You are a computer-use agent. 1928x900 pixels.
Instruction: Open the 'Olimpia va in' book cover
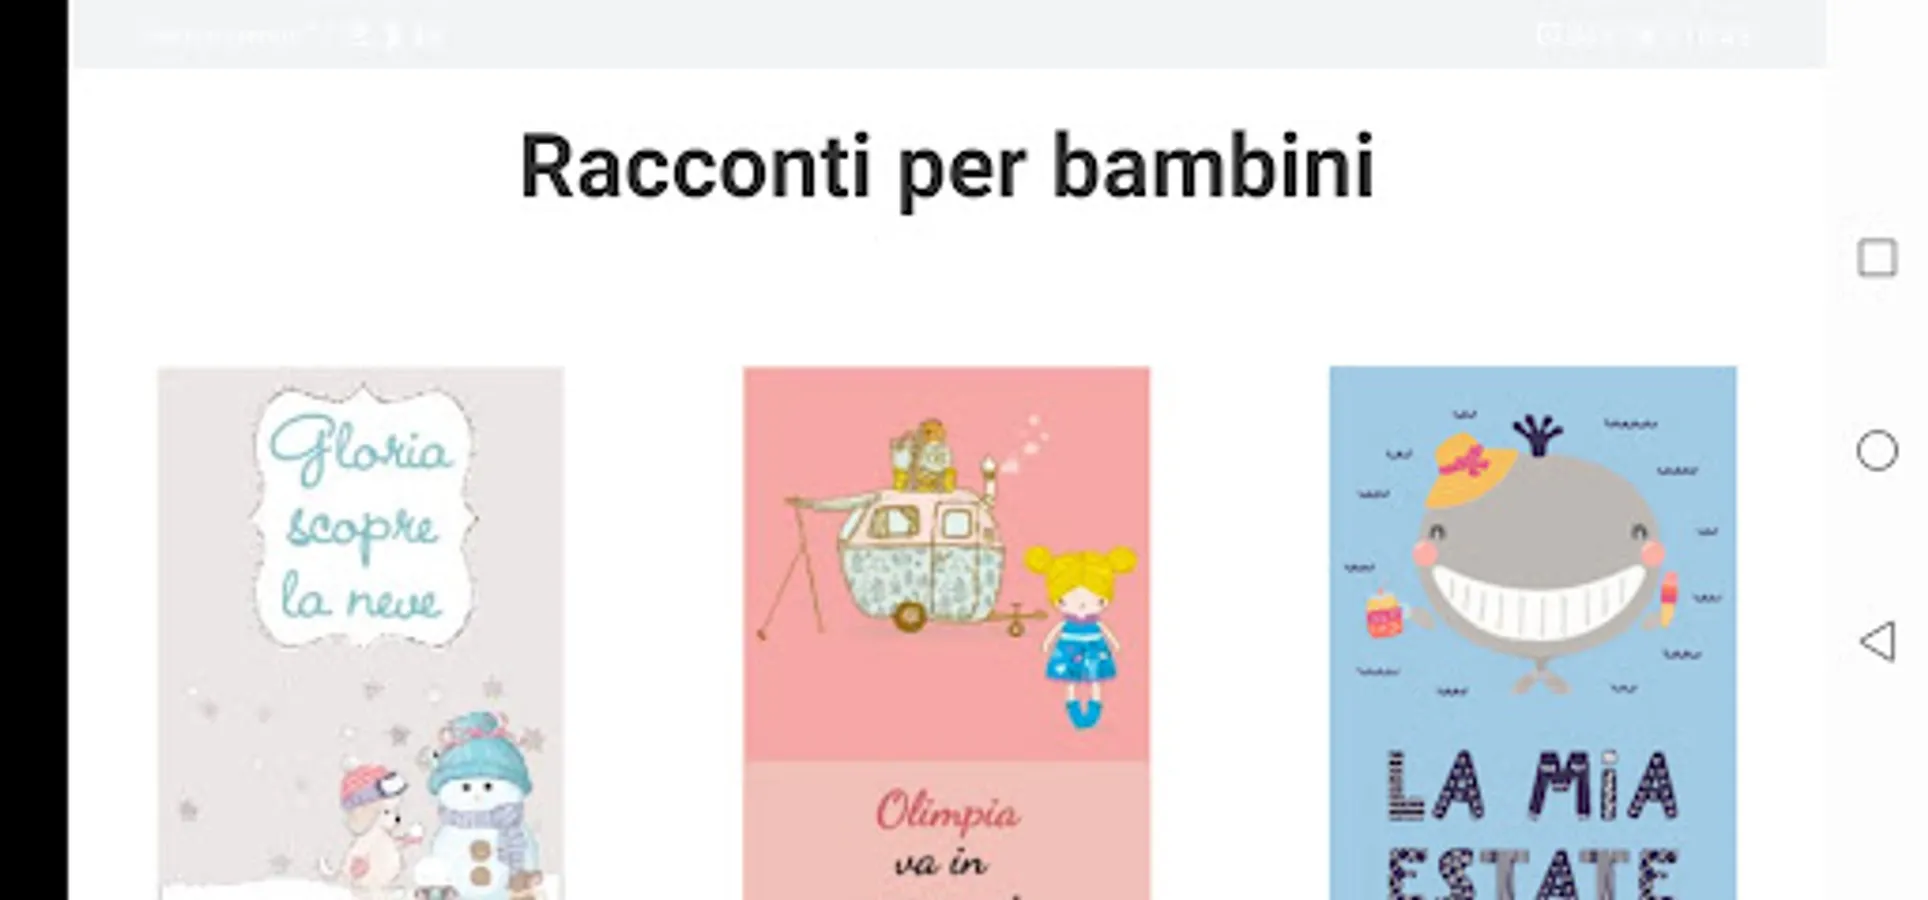946,633
